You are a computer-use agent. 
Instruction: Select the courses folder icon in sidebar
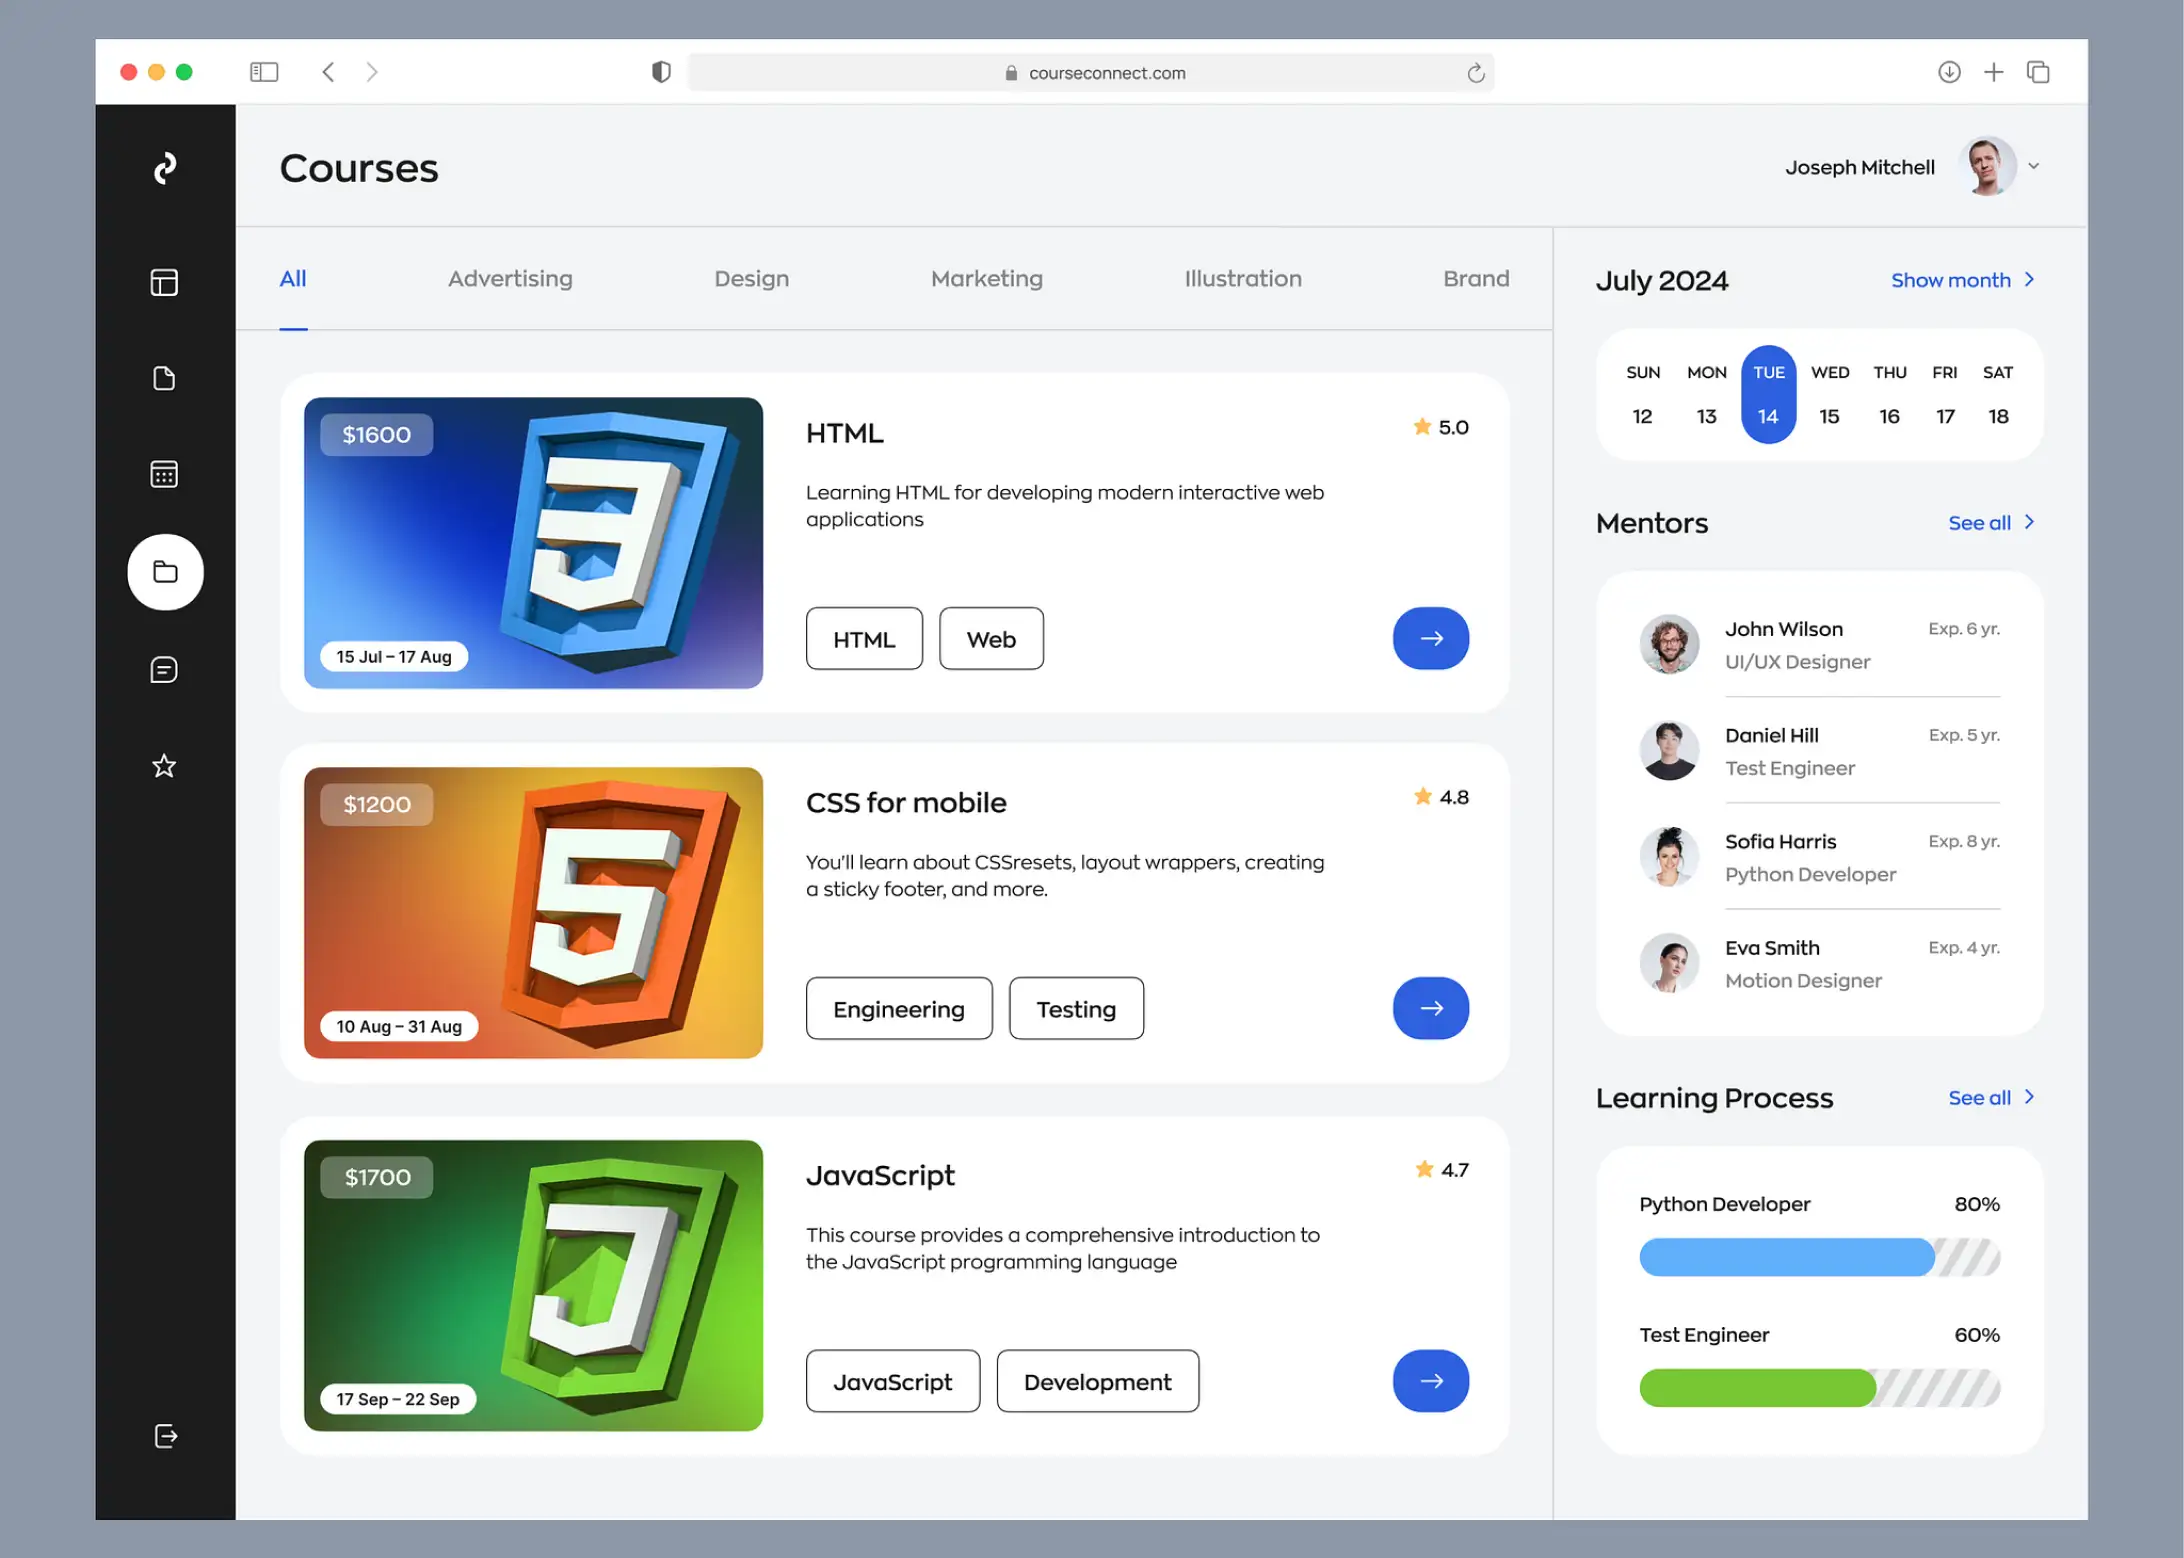tap(165, 572)
